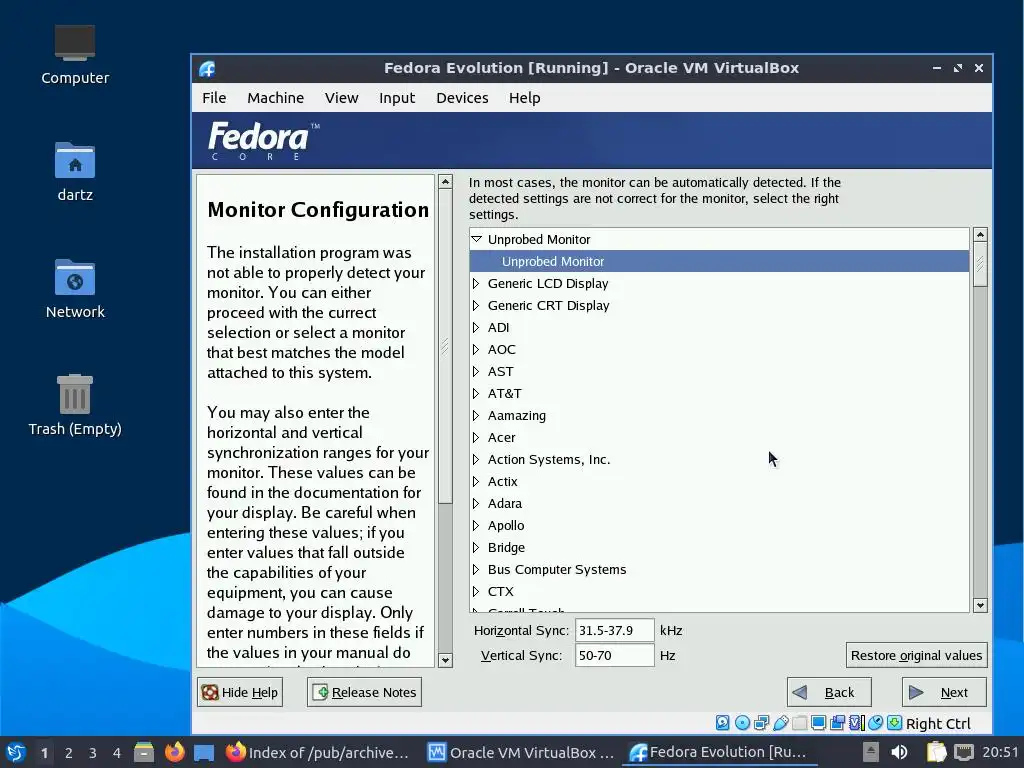Open the Computer desktop icon
The width and height of the screenshot is (1024, 768).
coord(74,55)
